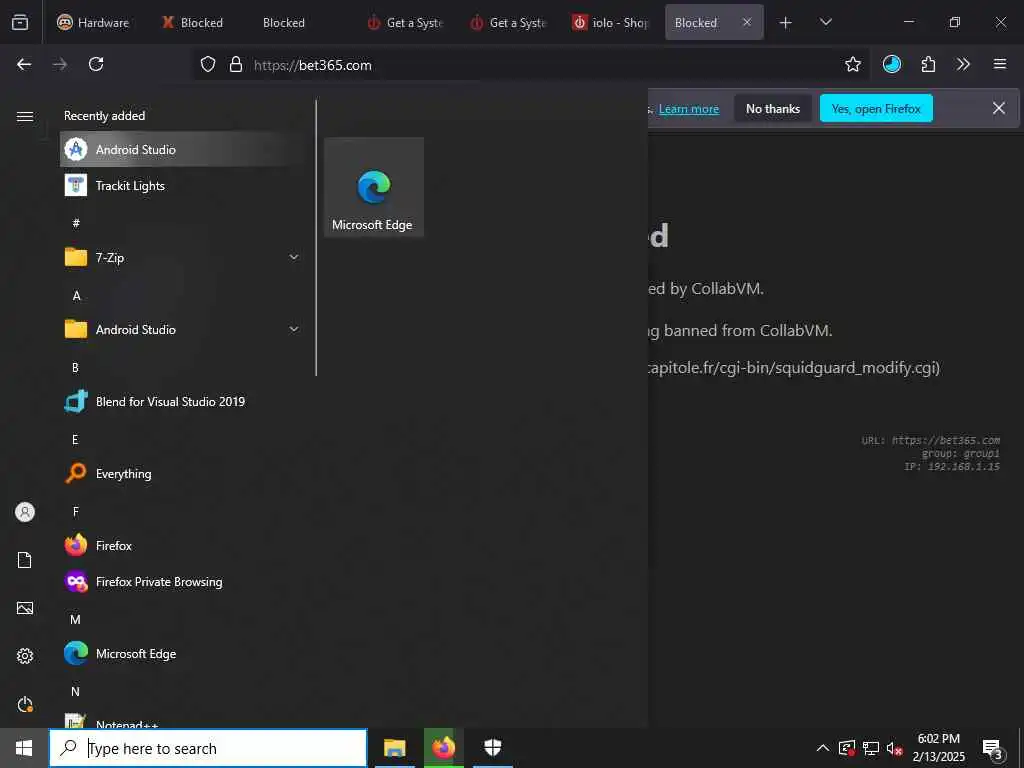Switch to the first Get a System tab
The image size is (1024, 768).
(405, 22)
